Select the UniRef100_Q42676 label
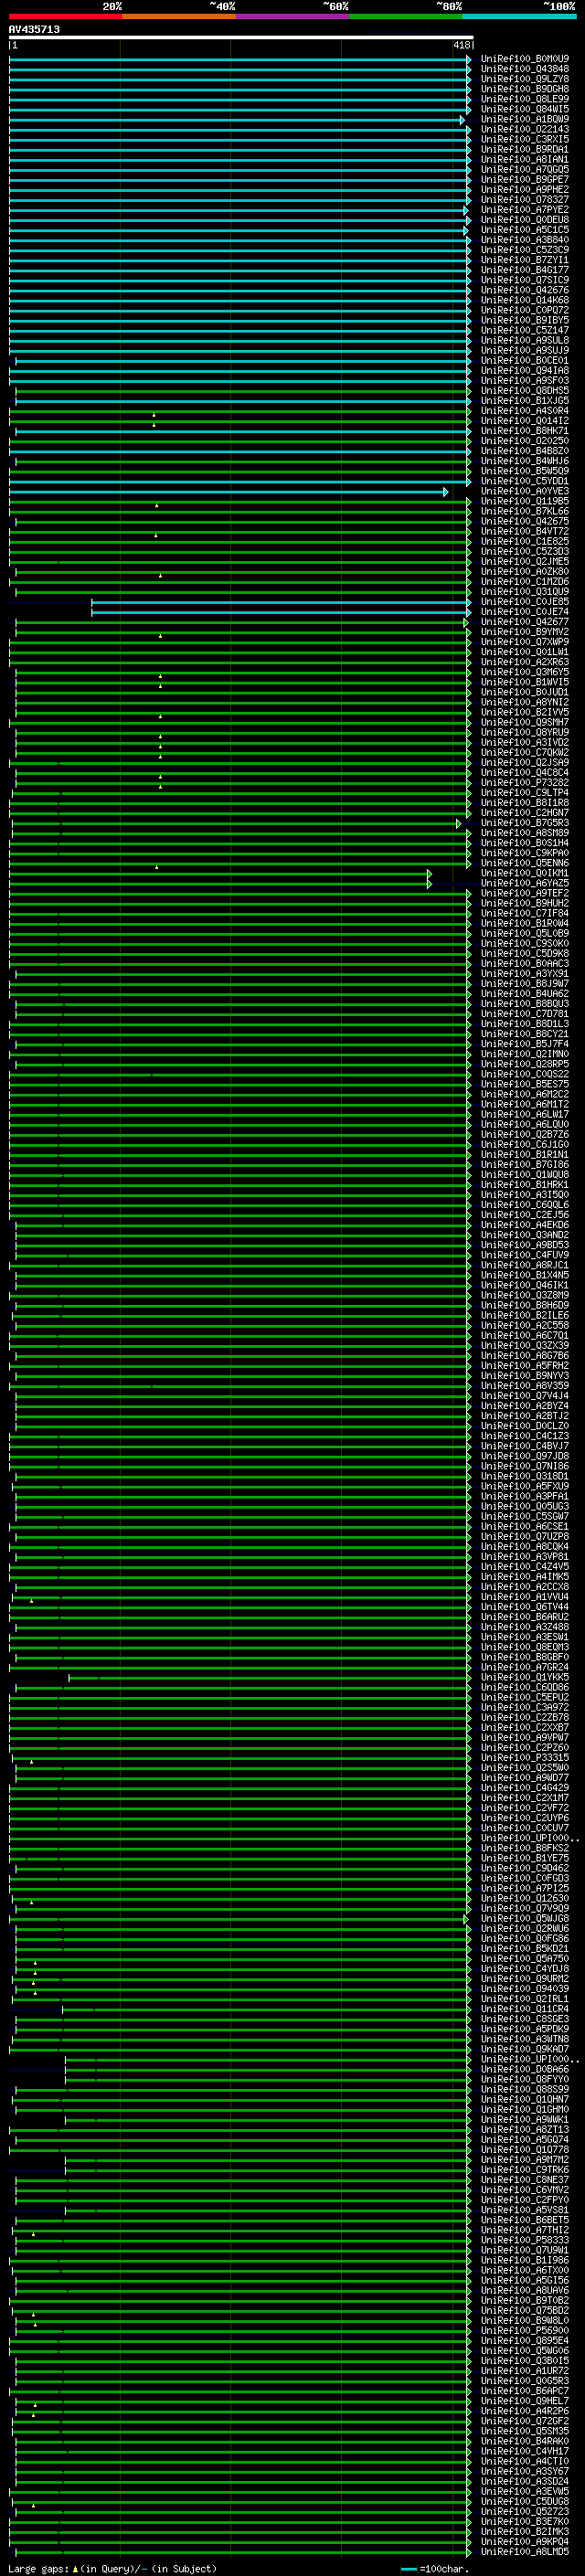This screenshot has width=585, height=2576. pyautogui.click(x=525, y=290)
